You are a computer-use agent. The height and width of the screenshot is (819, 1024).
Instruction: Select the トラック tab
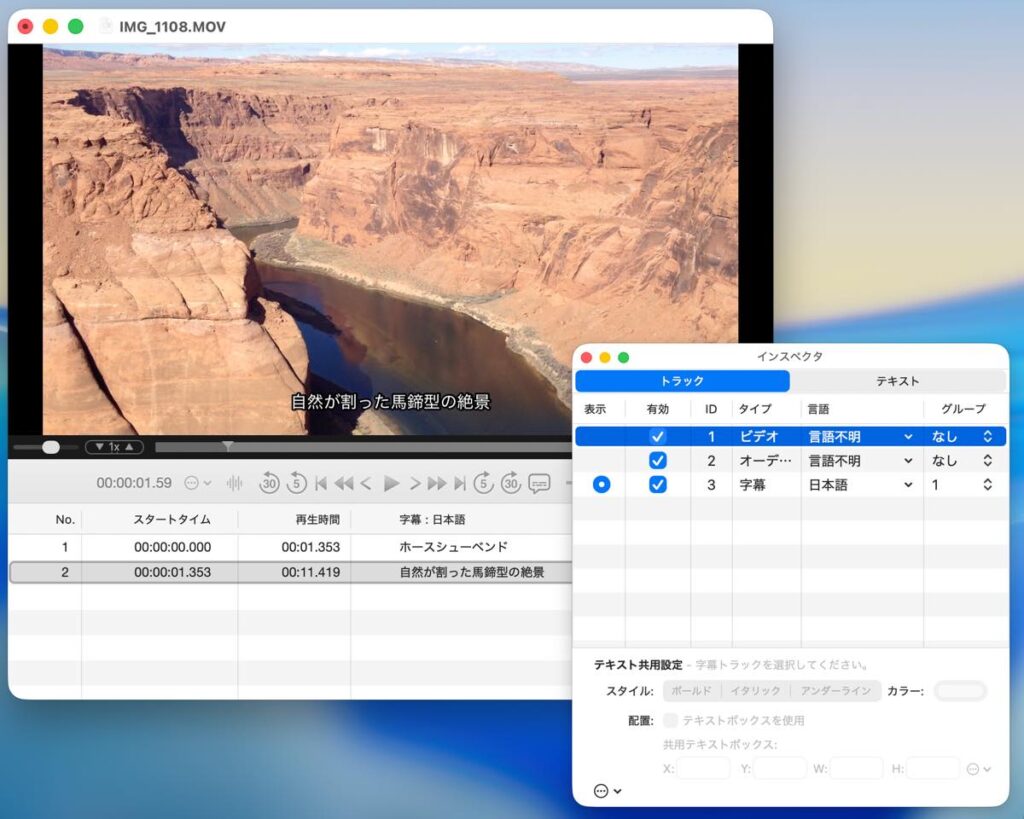click(682, 381)
